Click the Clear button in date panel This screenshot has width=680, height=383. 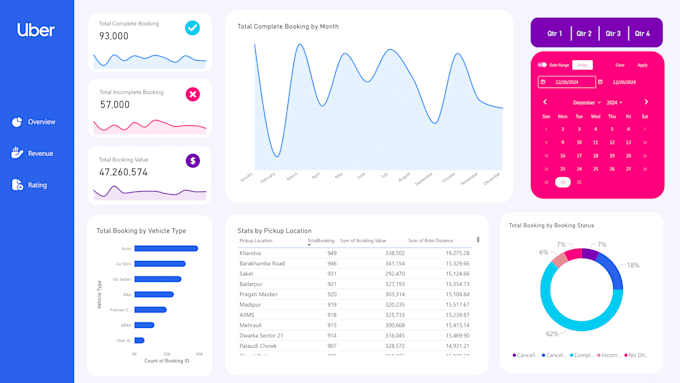[x=620, y=65]
